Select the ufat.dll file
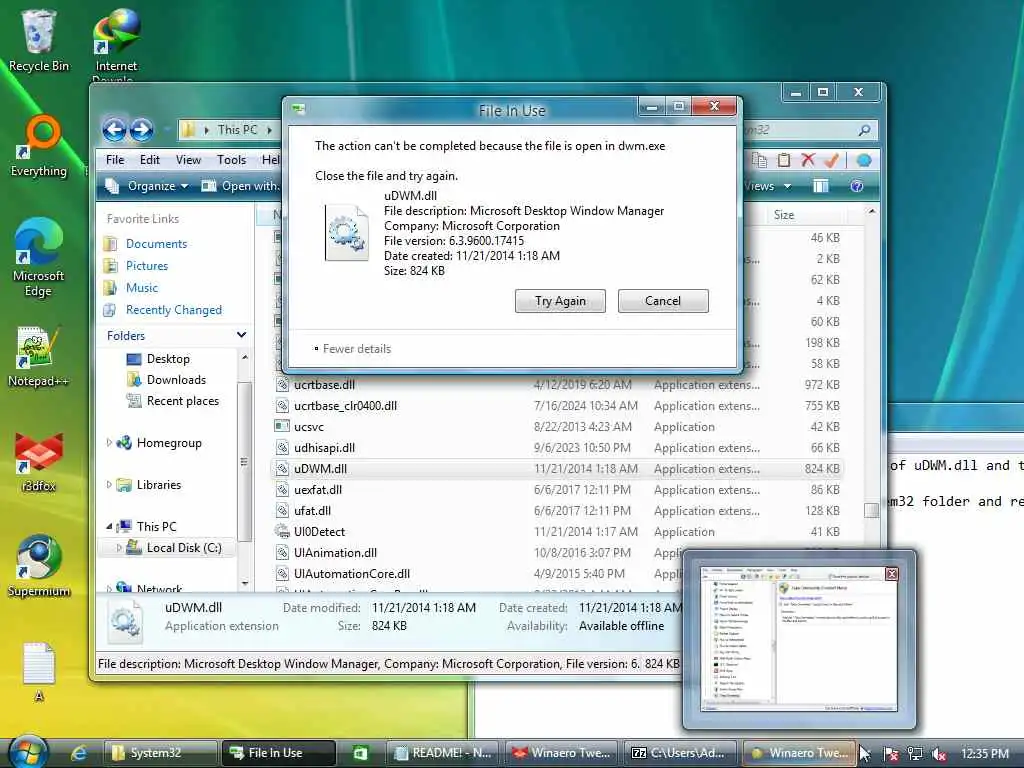Image resolution: width=1024 pixels, height=768 pixels. point(312,510)
